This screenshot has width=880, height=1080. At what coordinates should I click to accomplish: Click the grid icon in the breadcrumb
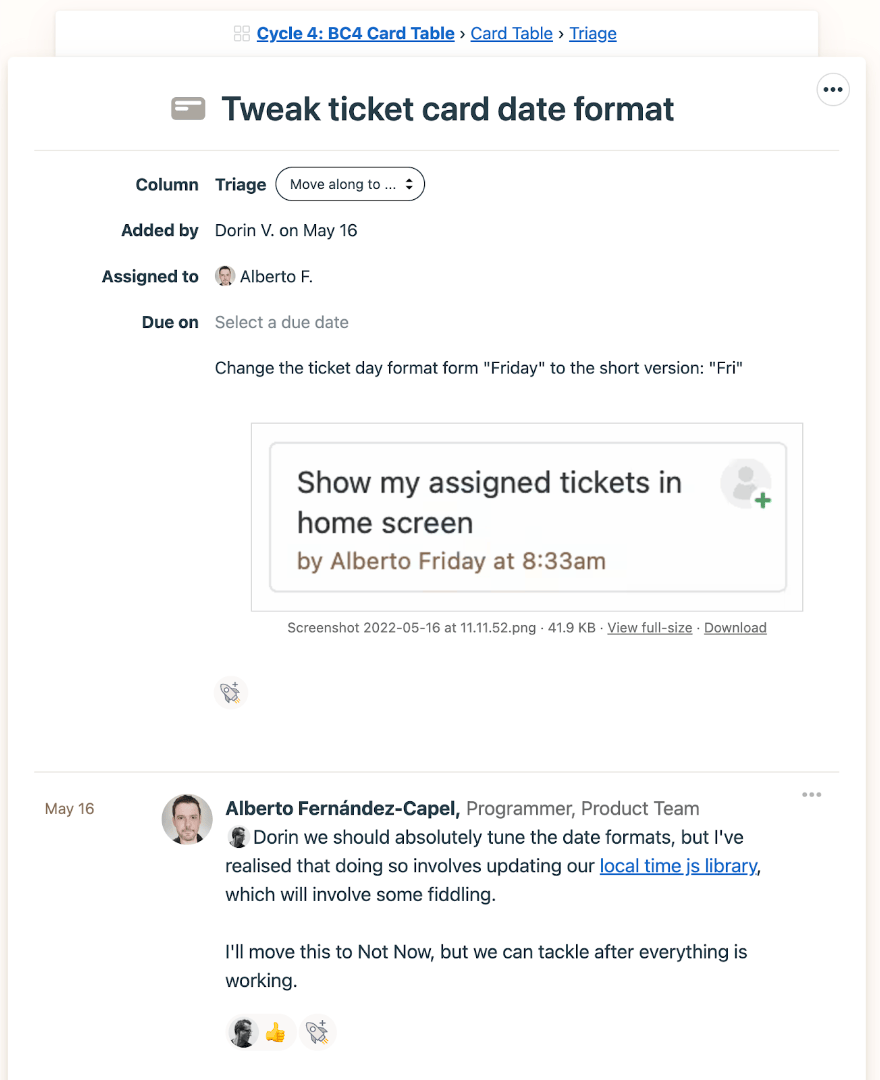point(241,34)
